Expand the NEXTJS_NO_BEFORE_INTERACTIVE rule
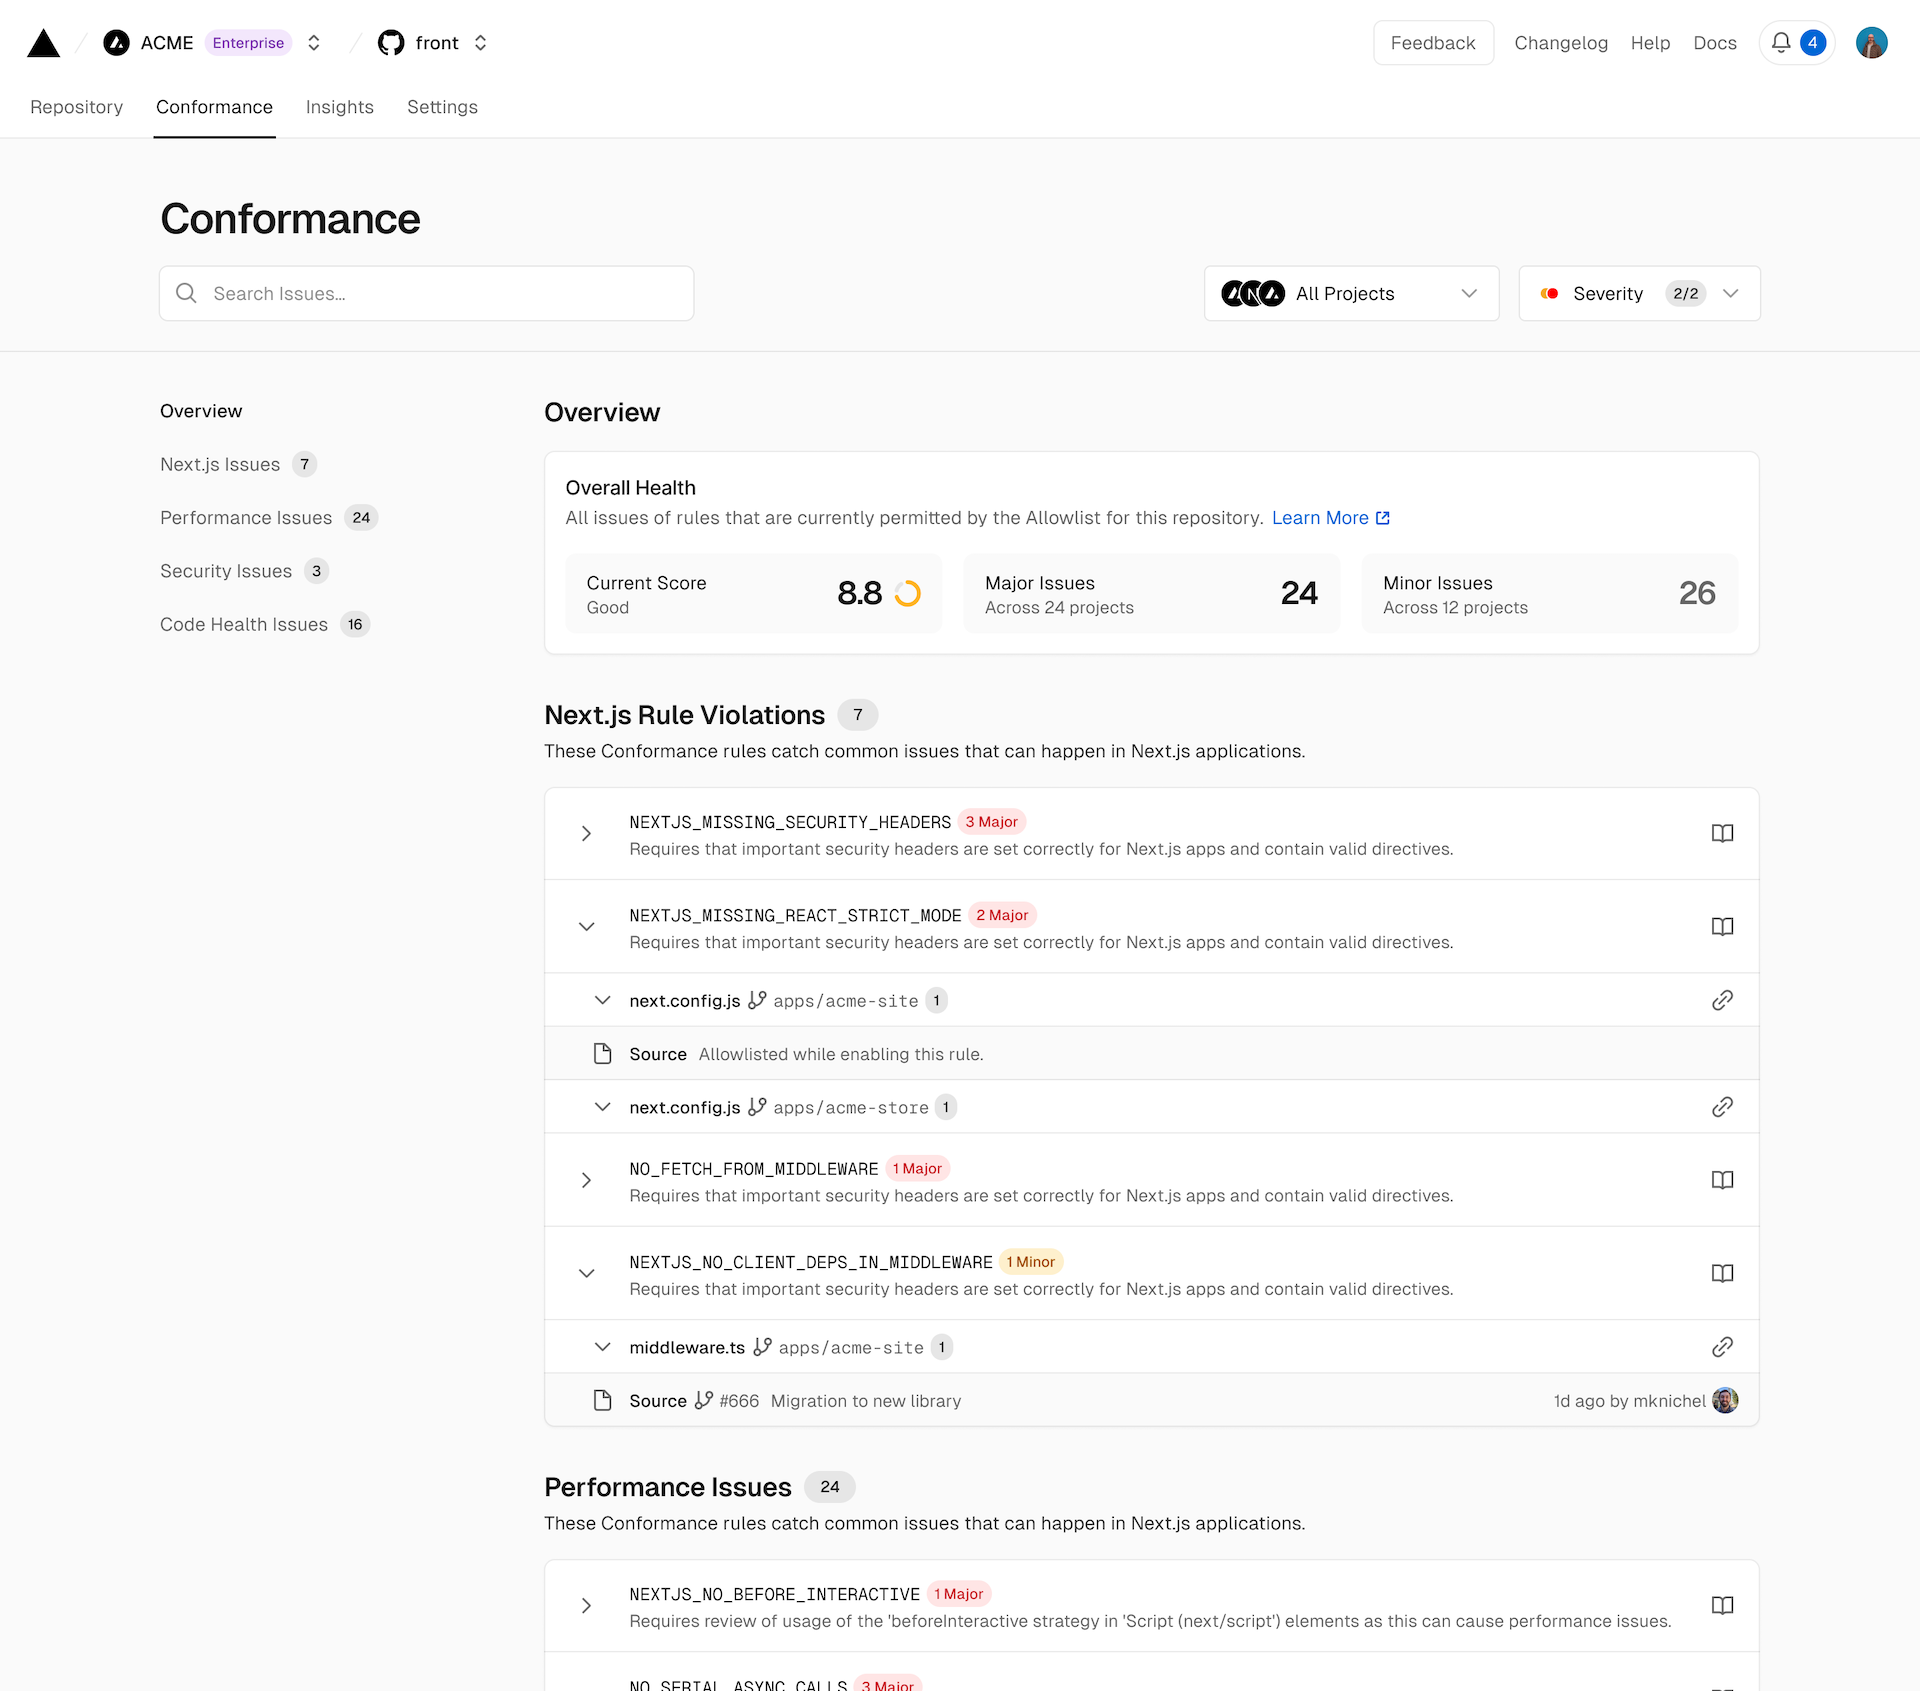The height and width of the screenshot is (1691, 1920). coord(586,1605)
